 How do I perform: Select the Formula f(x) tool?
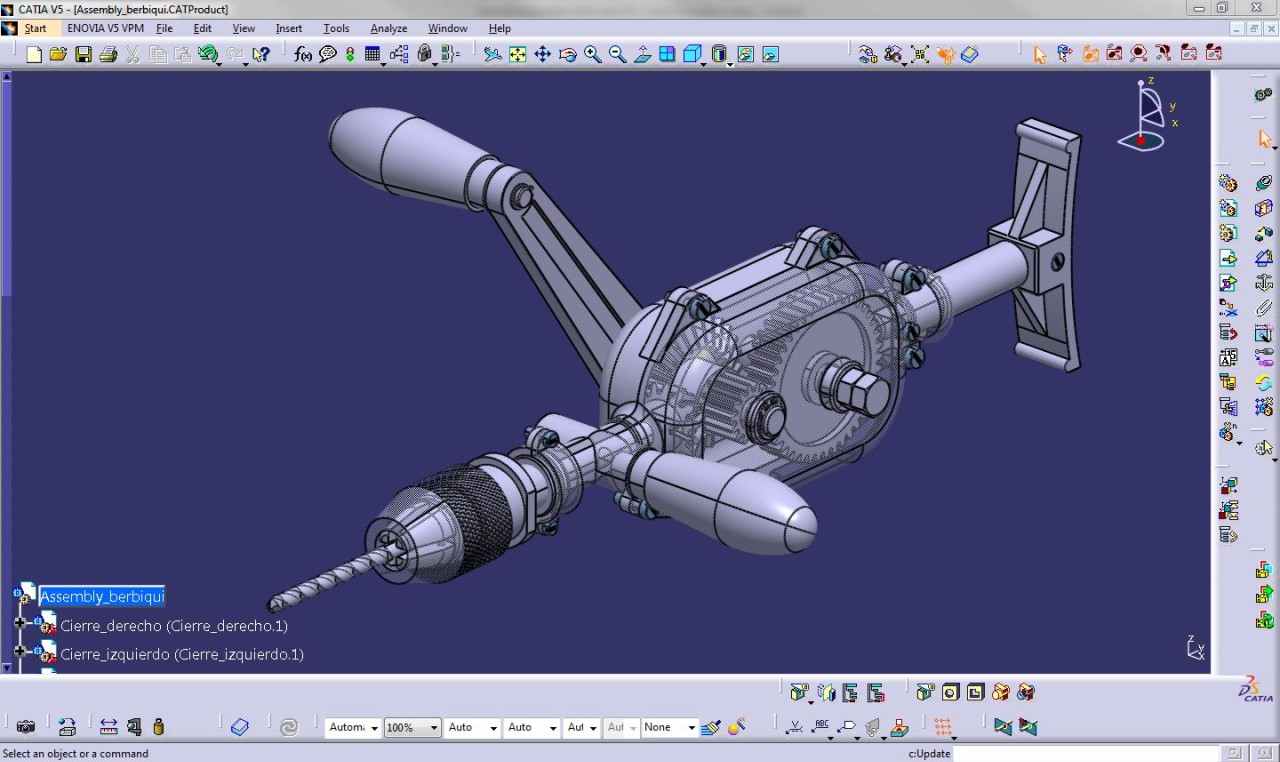coord(303,54)
